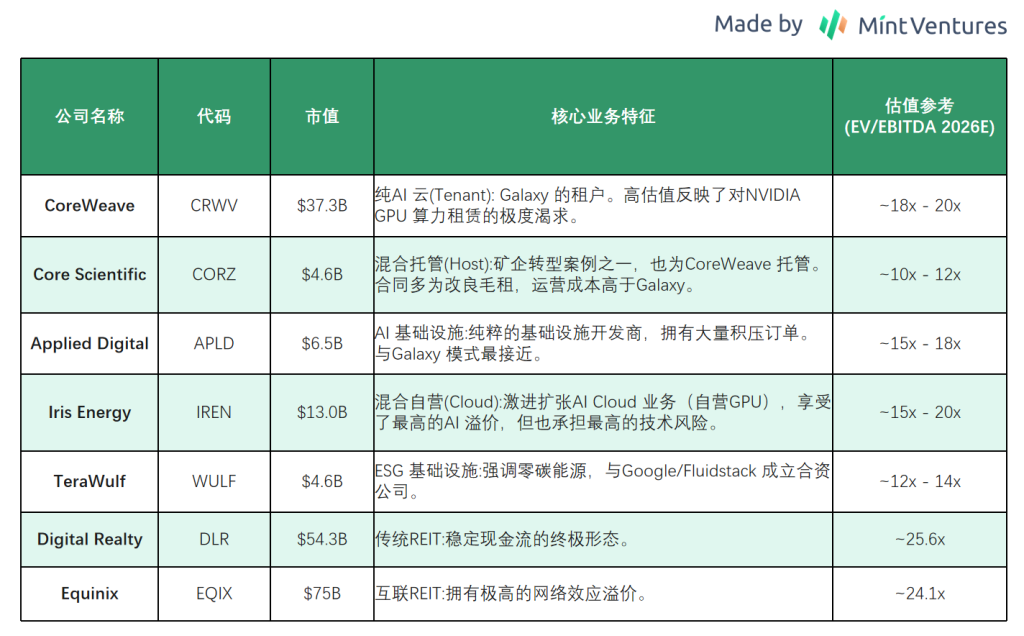Click the 市值 column header

pyautogui.click(x=322, y=116)
